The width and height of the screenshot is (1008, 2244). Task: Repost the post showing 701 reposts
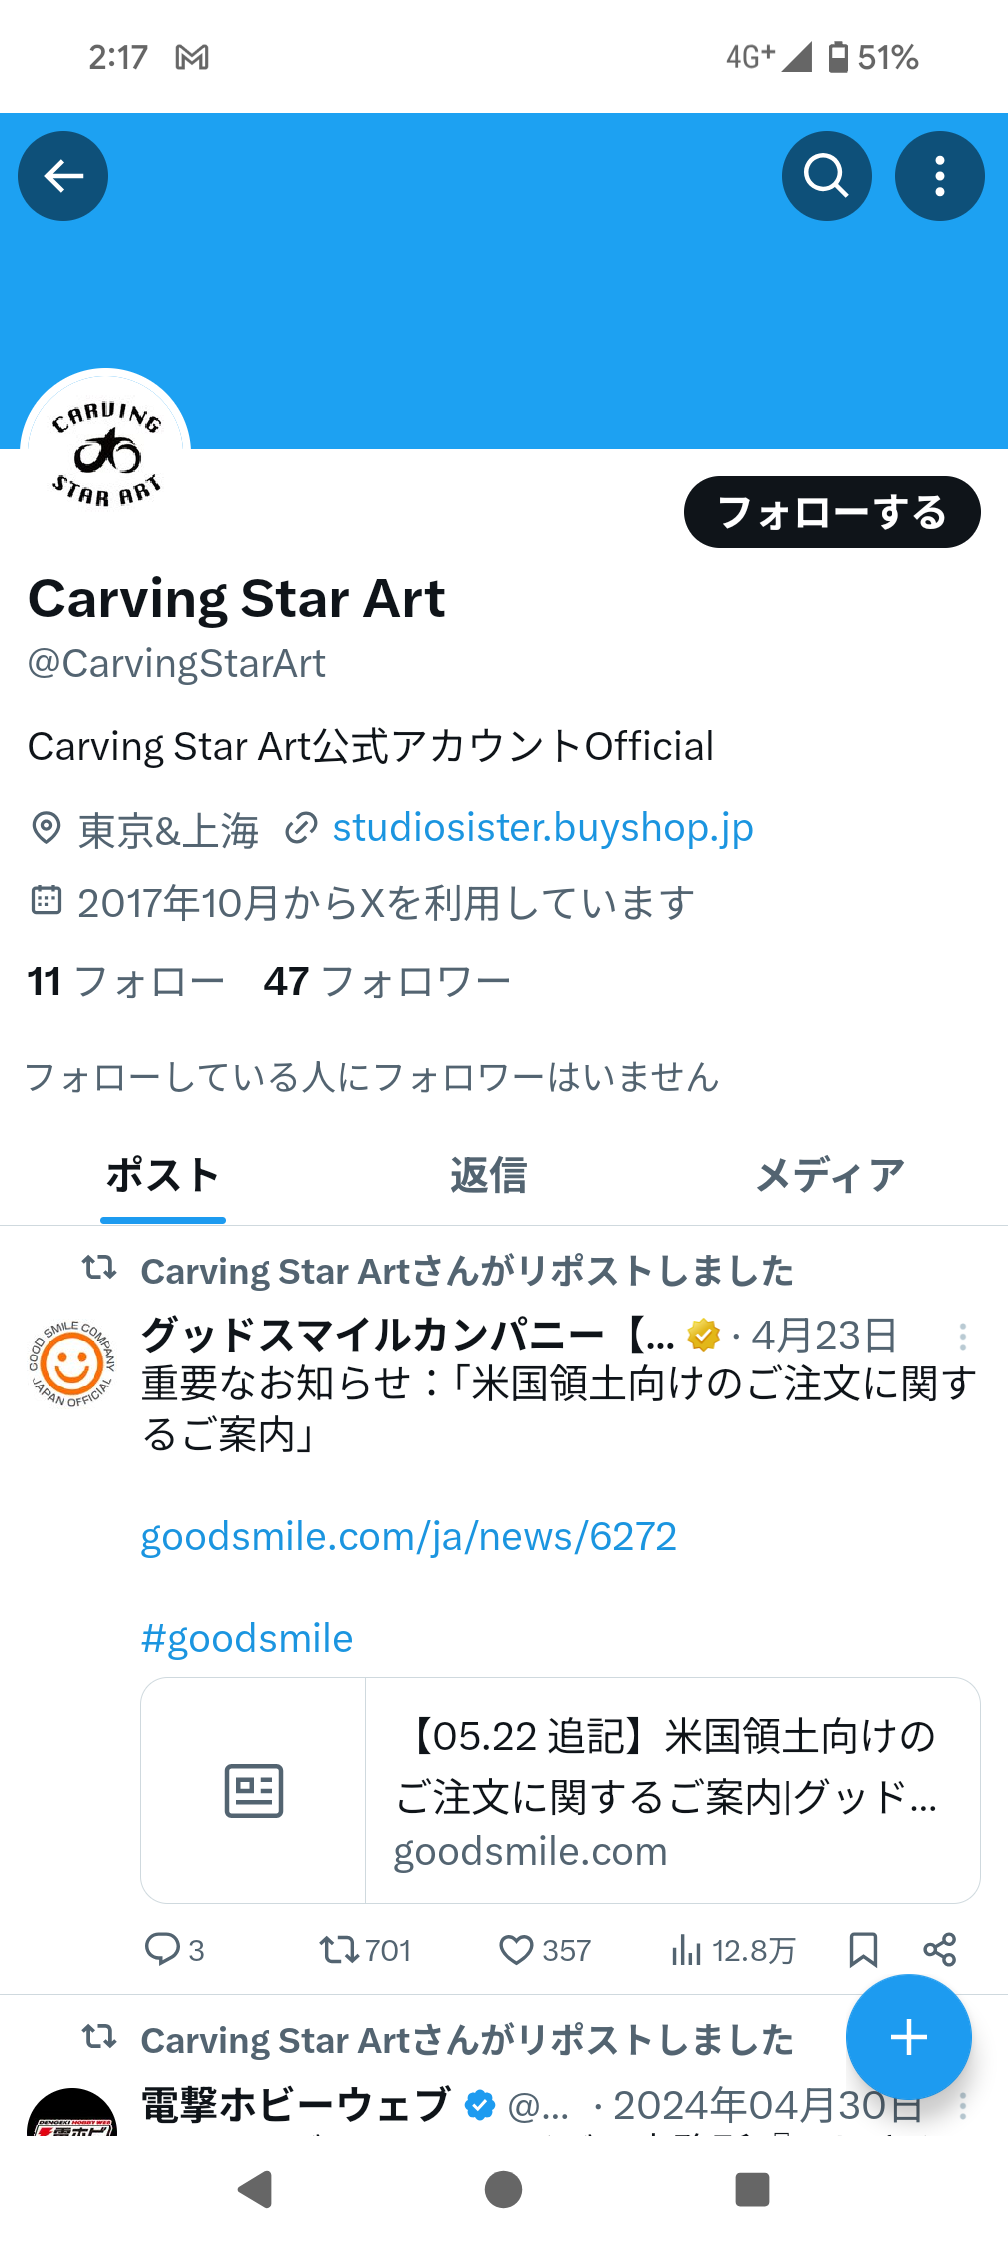[x=365, y=1949]
